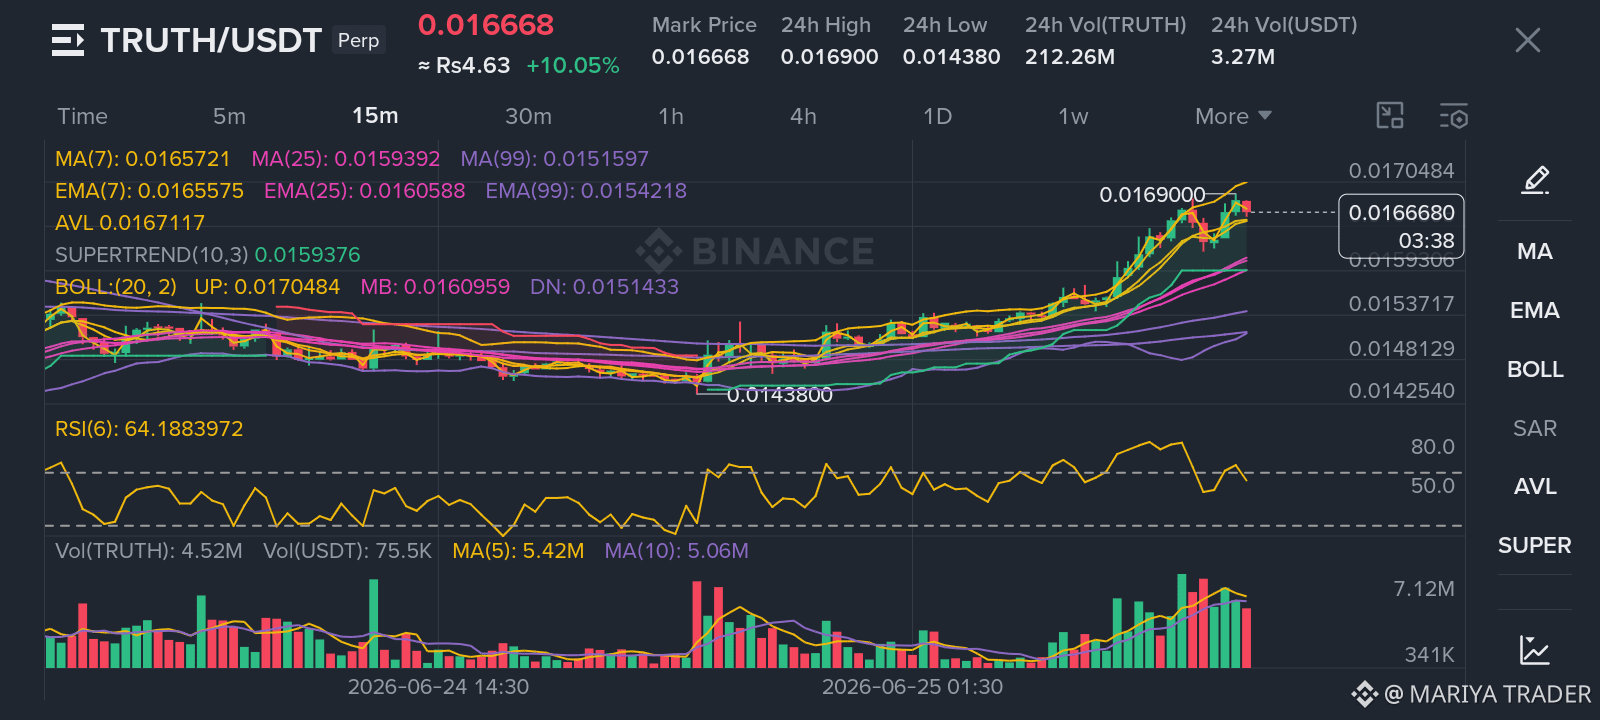Click the 24h High value 0.016900
Screen dimensions: 1600x720
click(x=829, y=57)
